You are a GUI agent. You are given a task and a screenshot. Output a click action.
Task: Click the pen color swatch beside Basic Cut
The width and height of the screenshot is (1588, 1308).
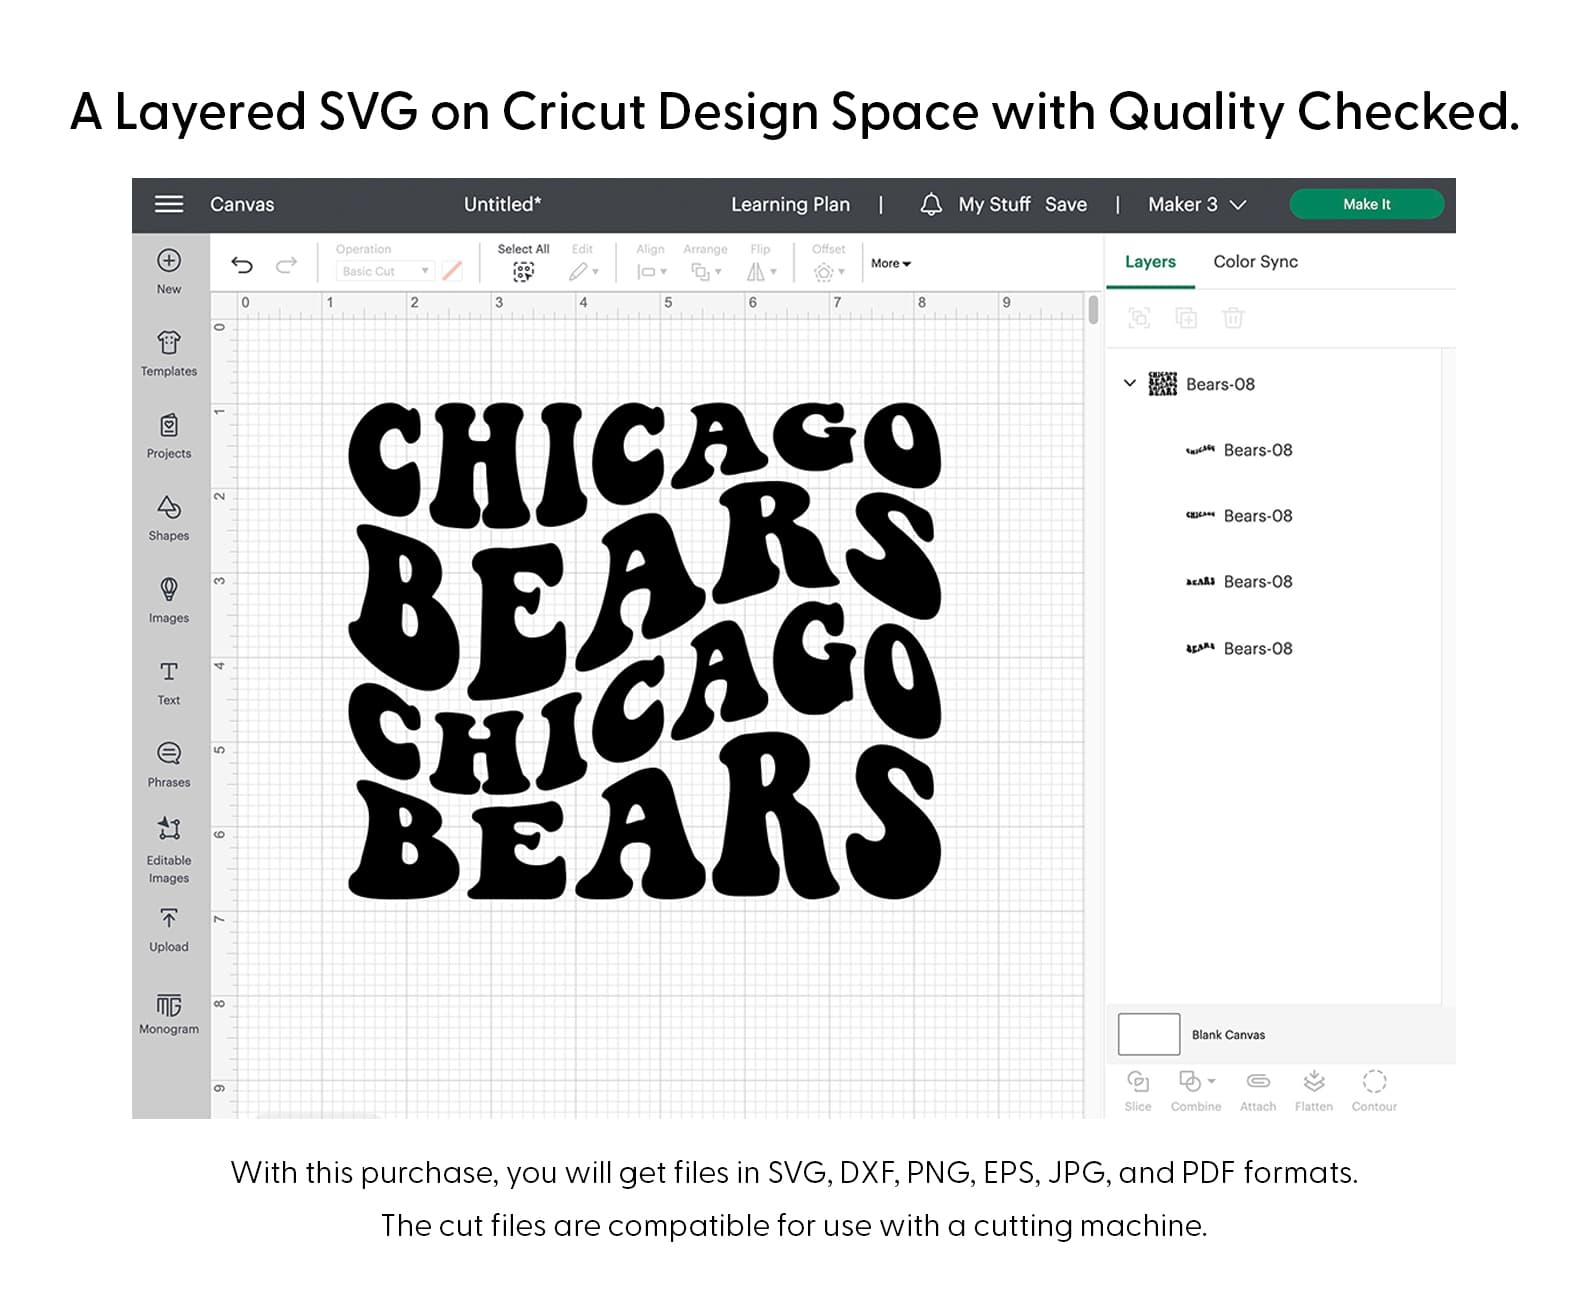coord(452,271)
